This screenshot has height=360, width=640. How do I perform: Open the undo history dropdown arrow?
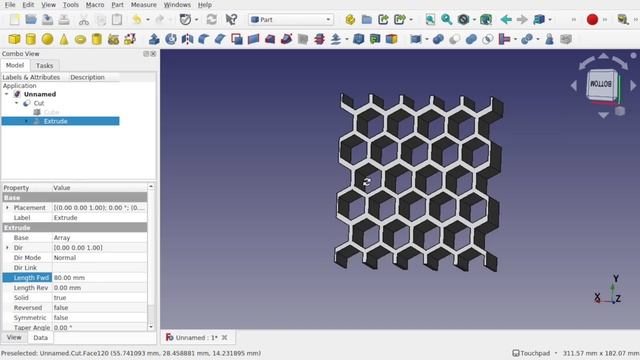[147, 20]
